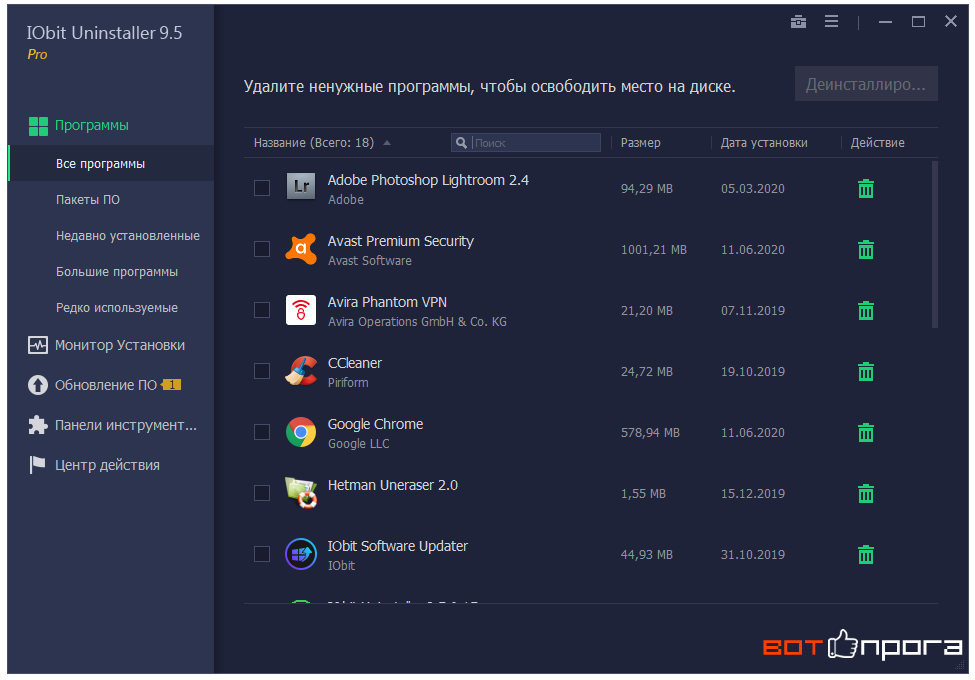Select the Adobe Photoshop Lightroom 2.4 name
Screen dimensions: 975x680
[x=428, y=180]
